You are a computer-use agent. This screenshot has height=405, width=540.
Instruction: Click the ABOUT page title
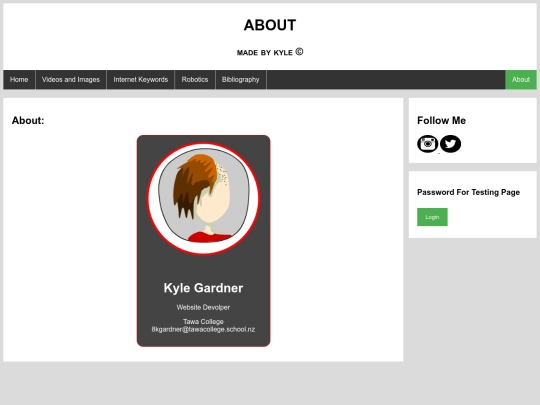270,25
